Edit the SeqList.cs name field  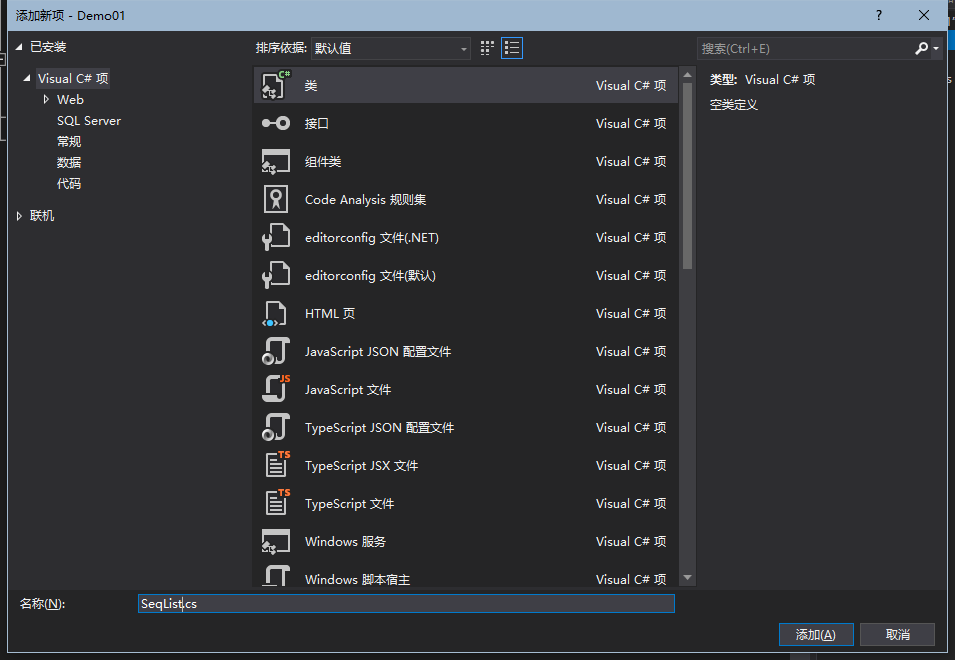tap(405, 604)
